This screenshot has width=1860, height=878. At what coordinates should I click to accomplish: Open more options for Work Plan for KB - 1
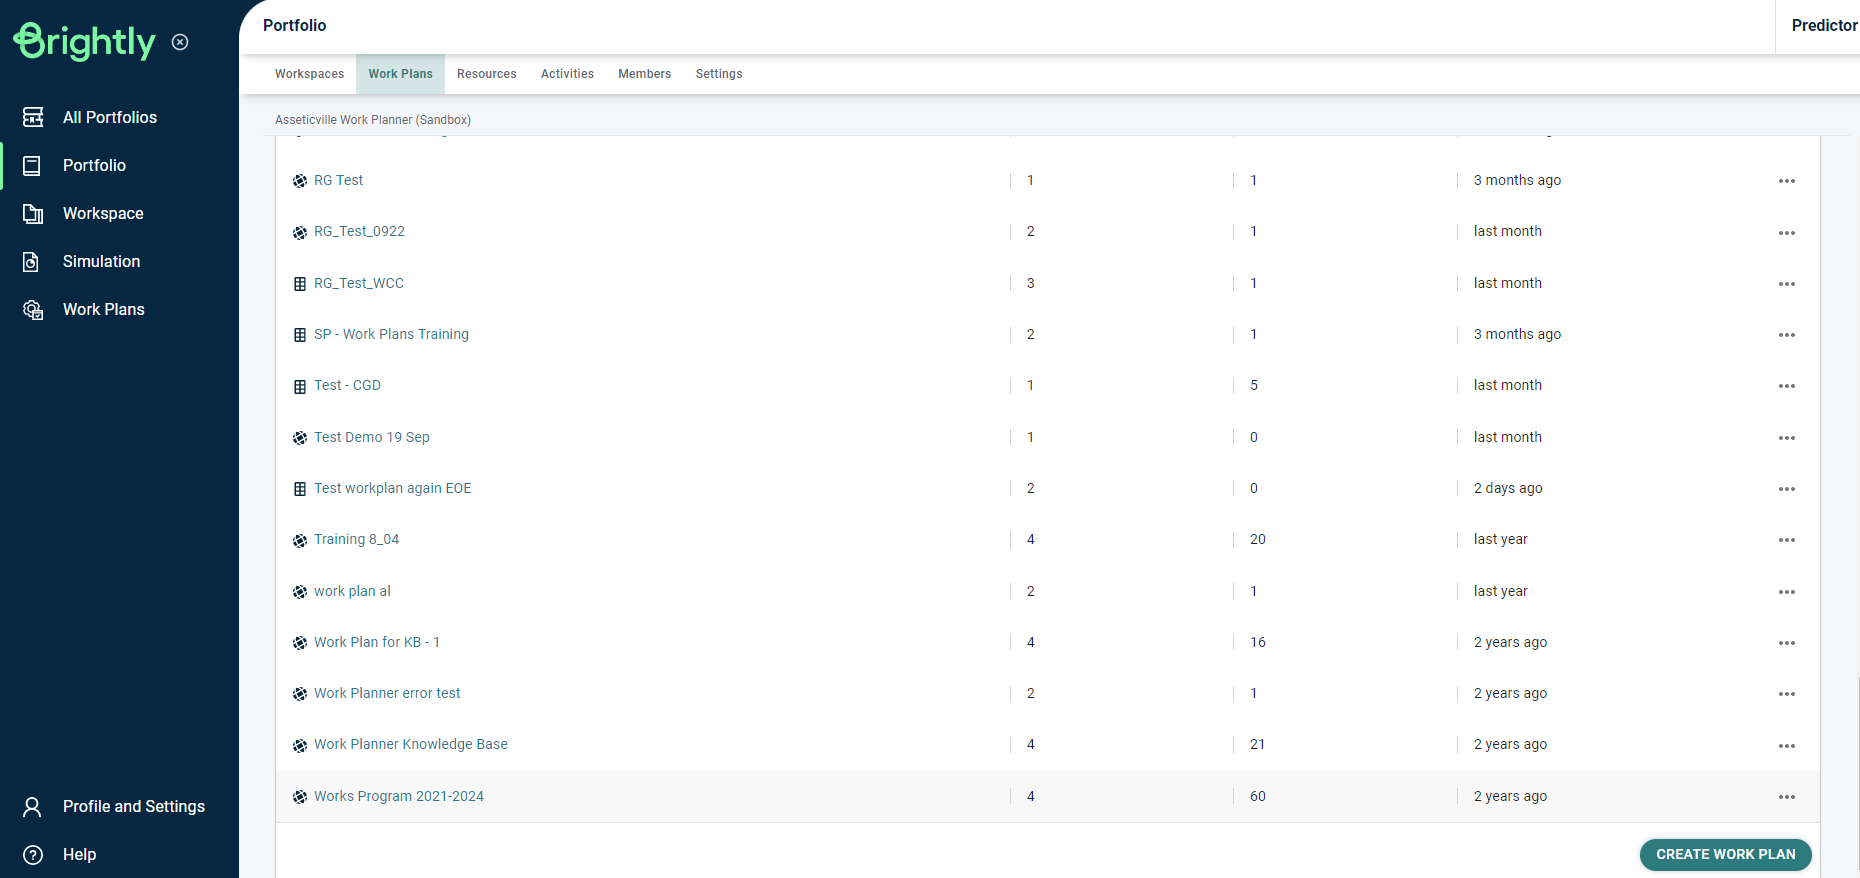click(1787, 643)
